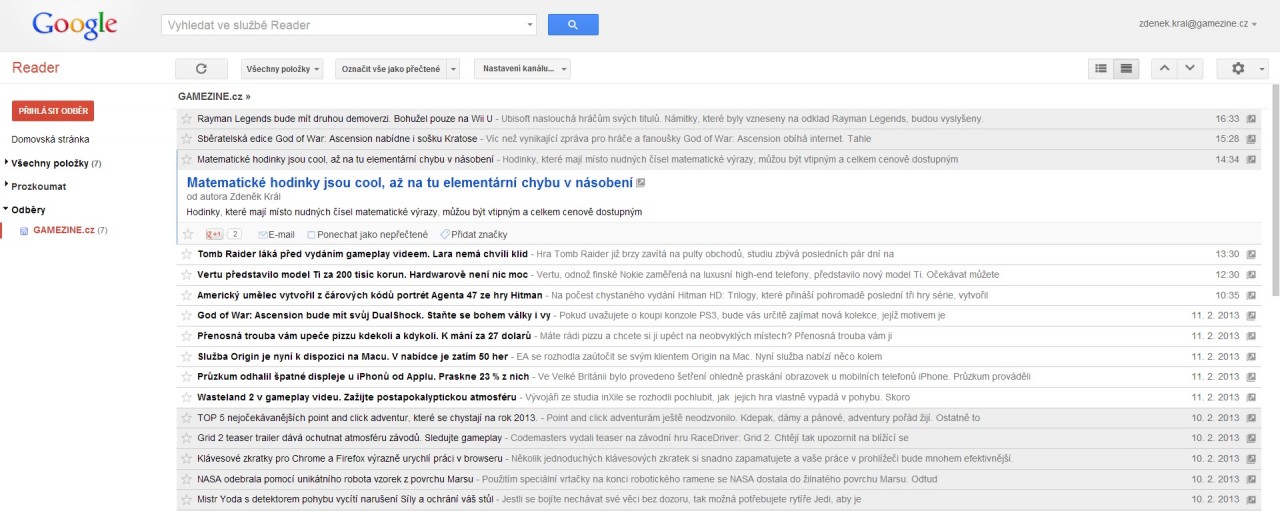The image size is (1280, 511).
Task: Open the settings gear menu
Action: click(x=1242, y=68)
